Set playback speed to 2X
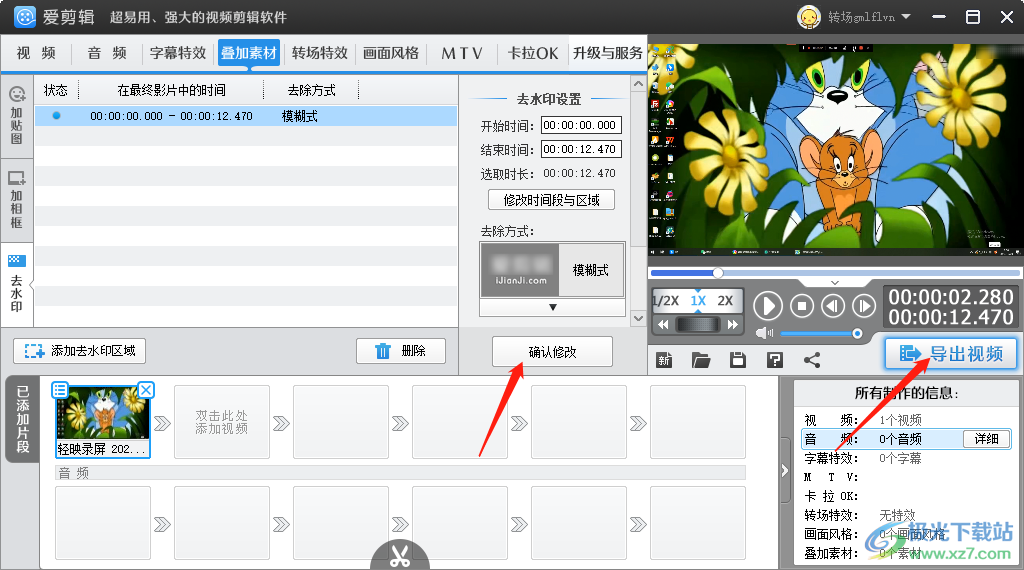This screenshot has height=570, width=1024. pos(725,301)
